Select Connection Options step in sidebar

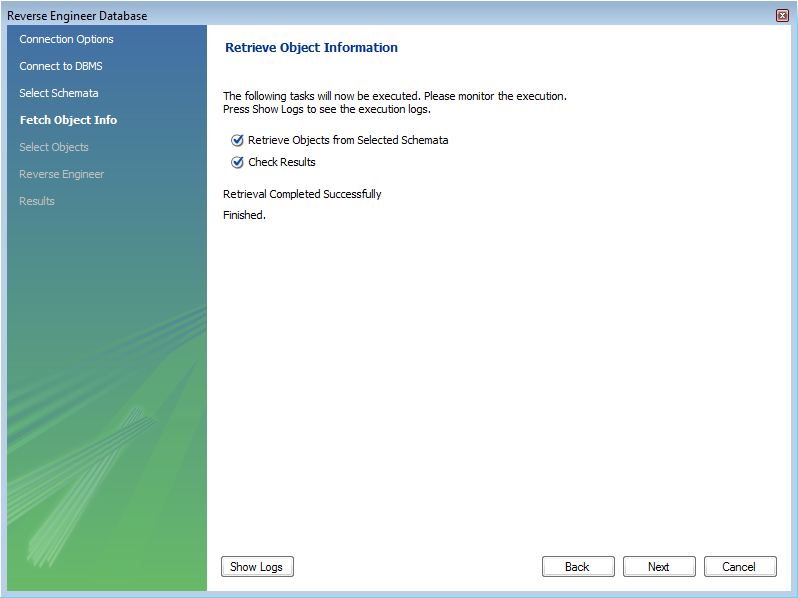pyautogui.click(x=66, y=39)
